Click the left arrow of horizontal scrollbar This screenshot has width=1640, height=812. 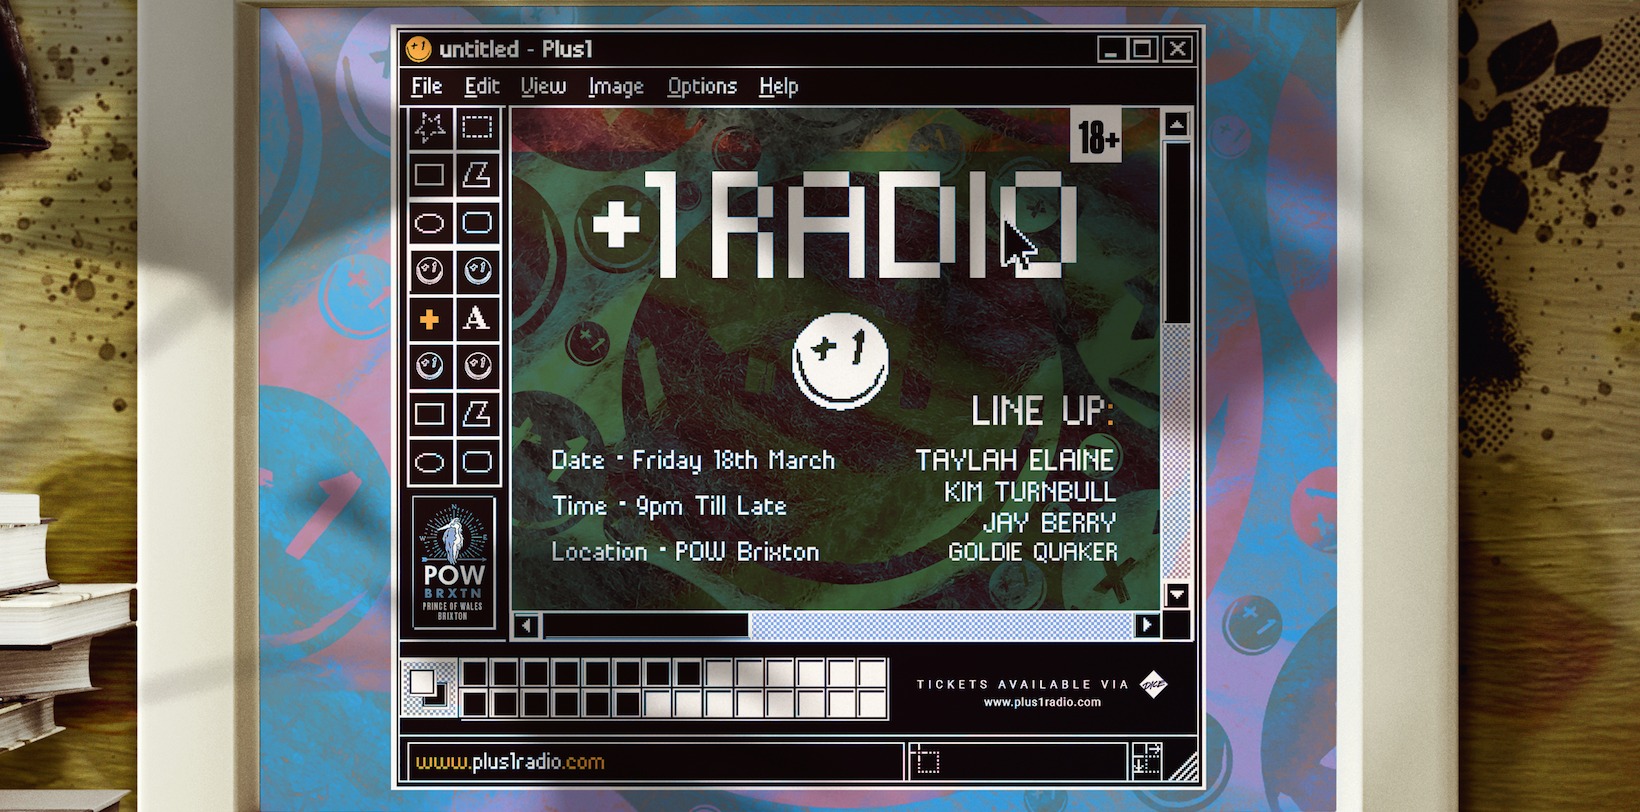526,626
